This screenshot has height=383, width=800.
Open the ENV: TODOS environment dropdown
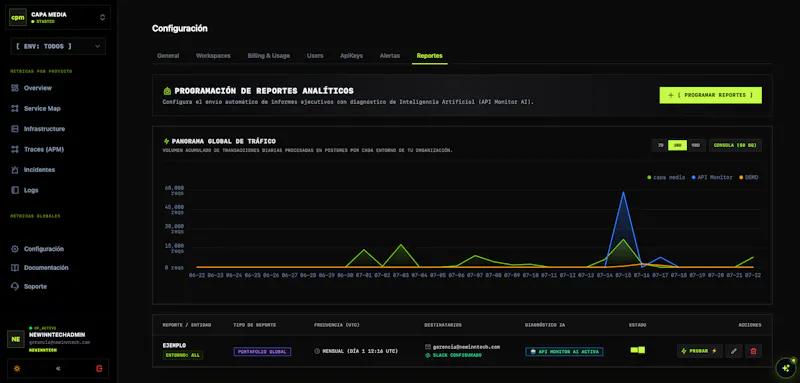click(x=58, y=46)
